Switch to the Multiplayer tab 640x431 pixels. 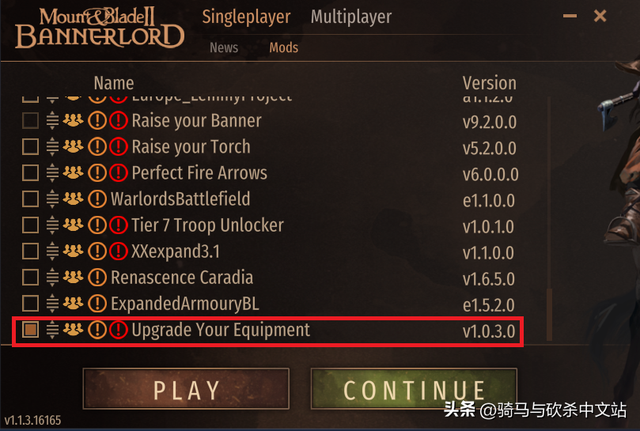coord(351,17)
